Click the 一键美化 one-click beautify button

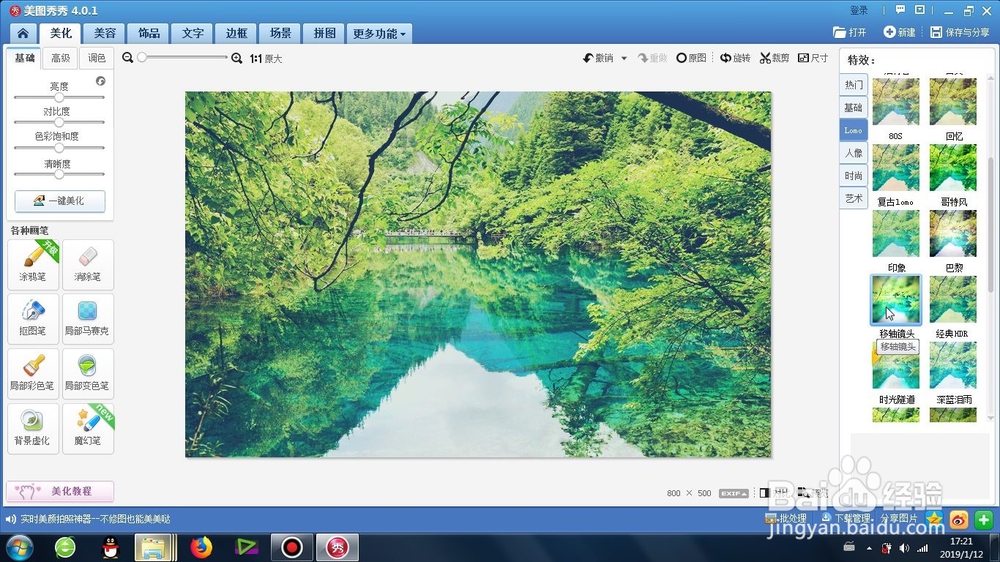[x=60, y=200]
